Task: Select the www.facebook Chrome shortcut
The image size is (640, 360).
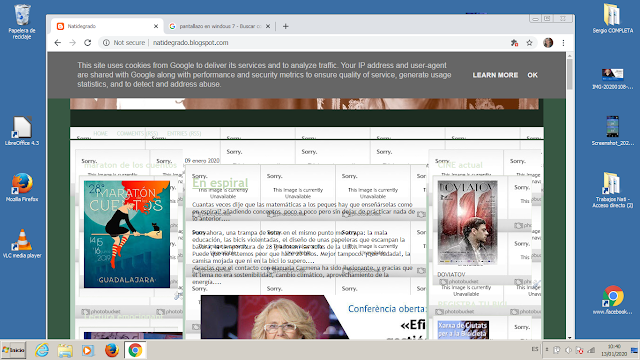Action: [613, 300]
